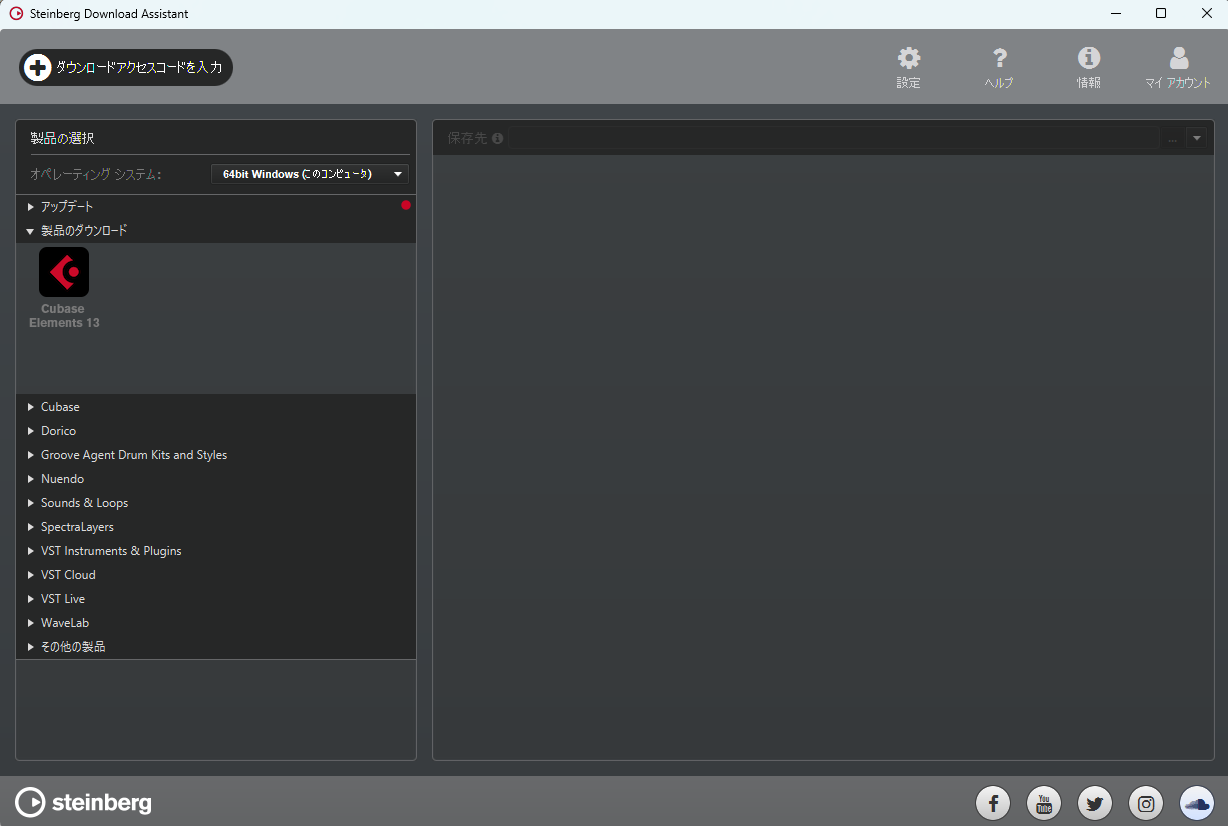
Task: Select the Cubase Elements 13 product icon
Action: (x=64, y=272)
